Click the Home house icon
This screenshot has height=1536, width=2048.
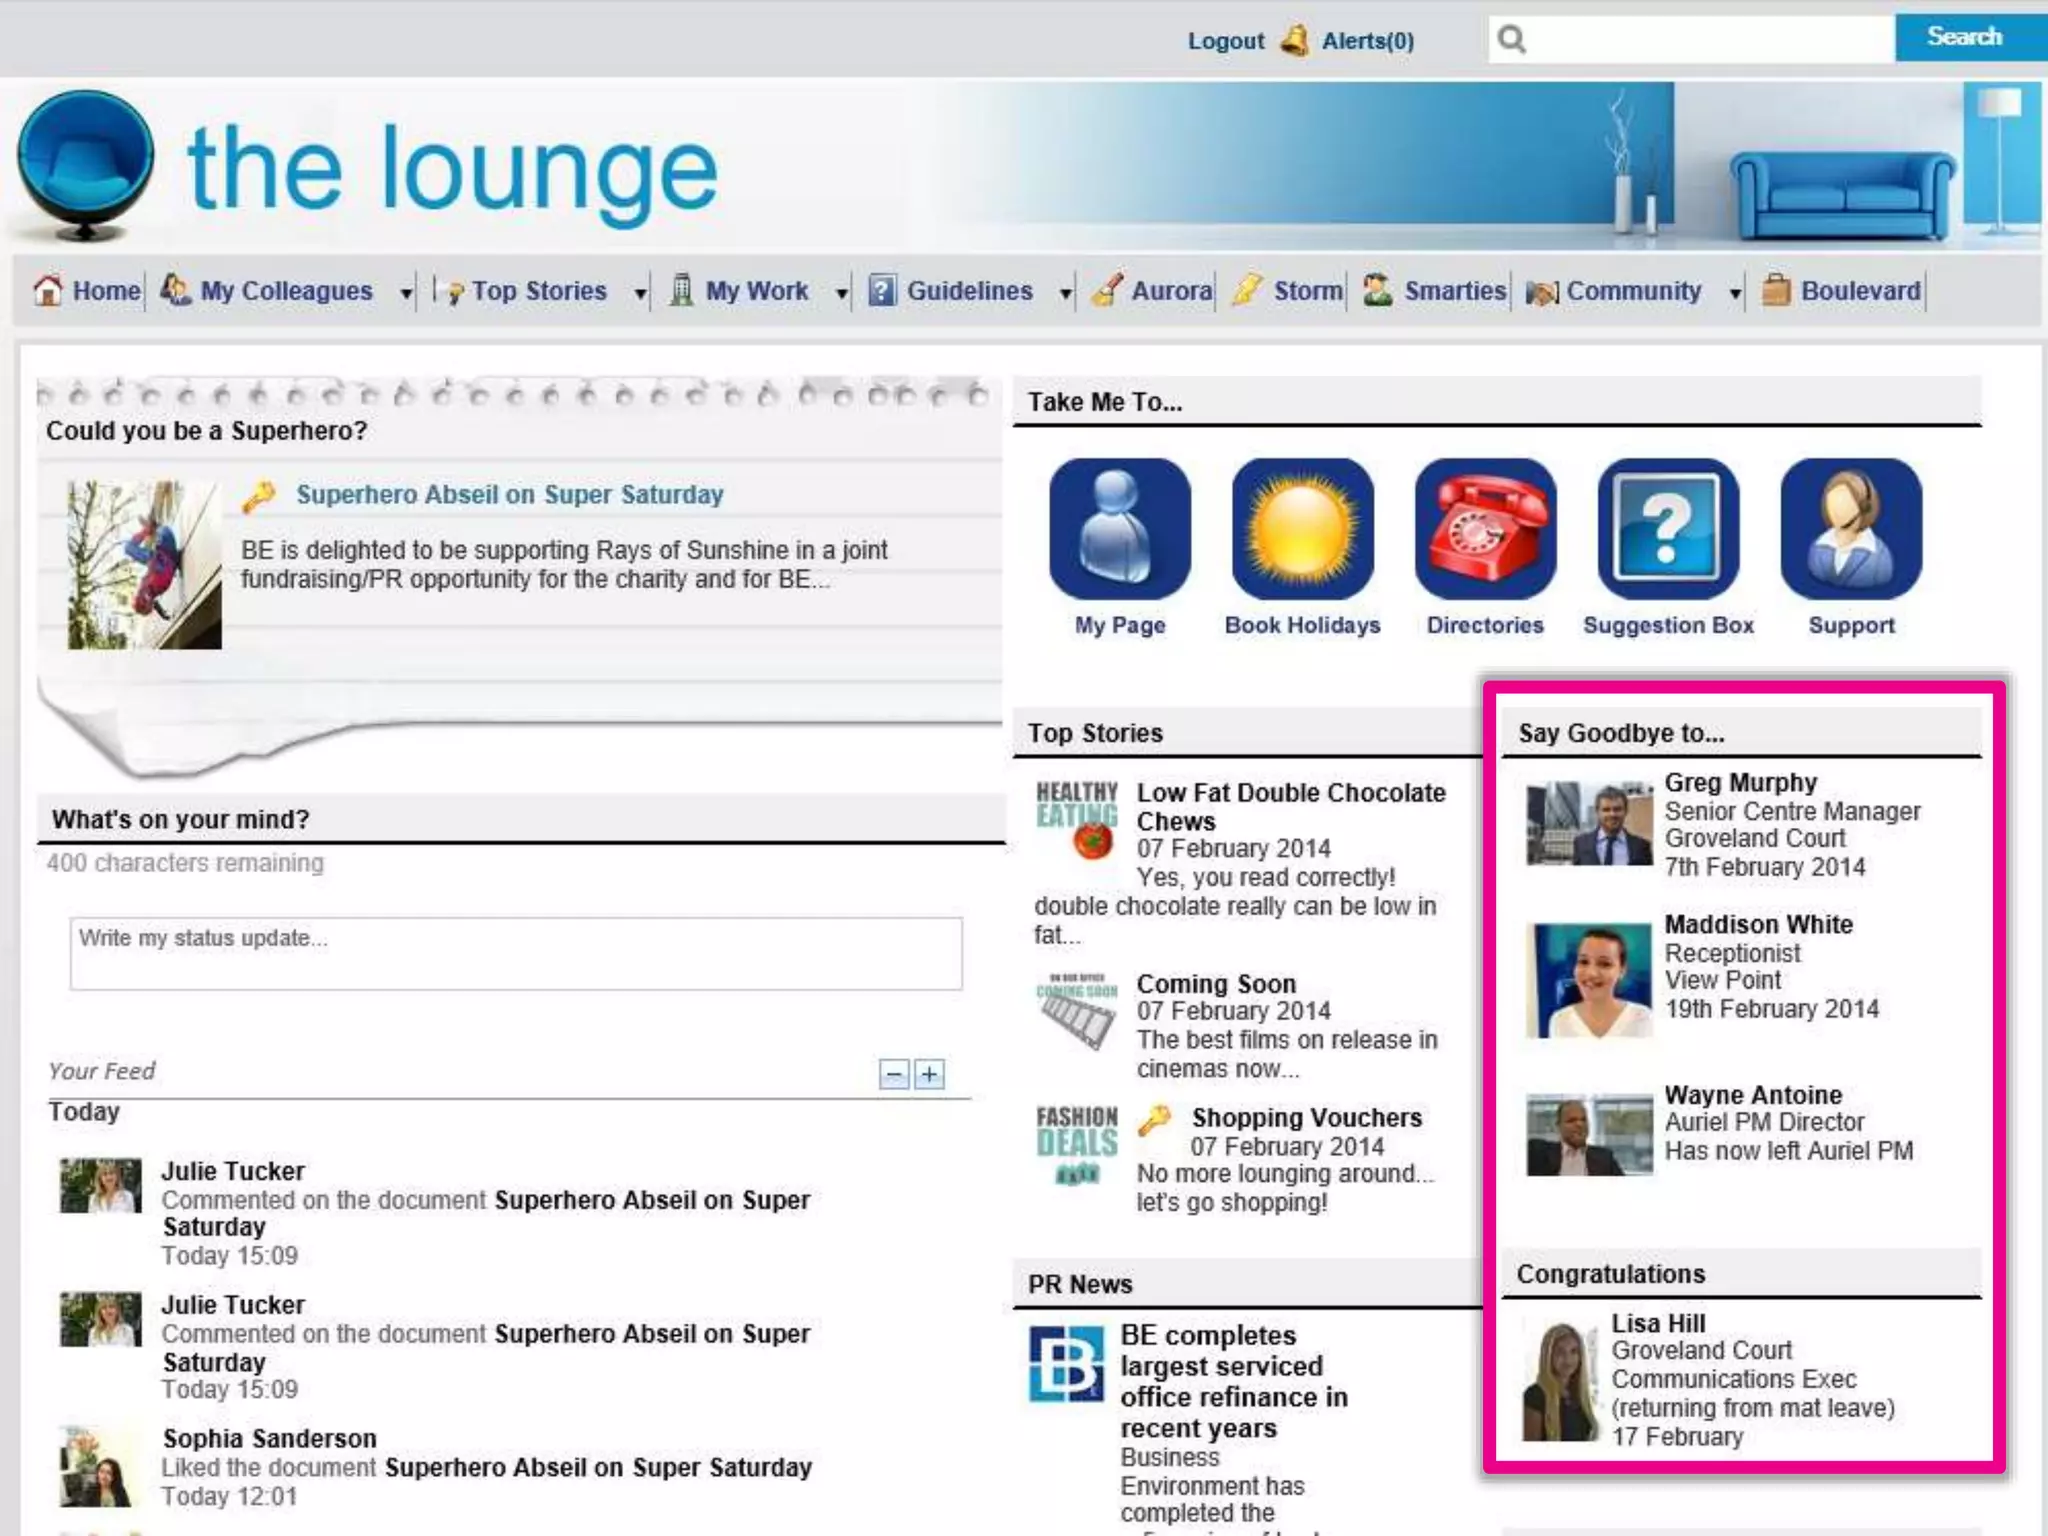point(47,290)
